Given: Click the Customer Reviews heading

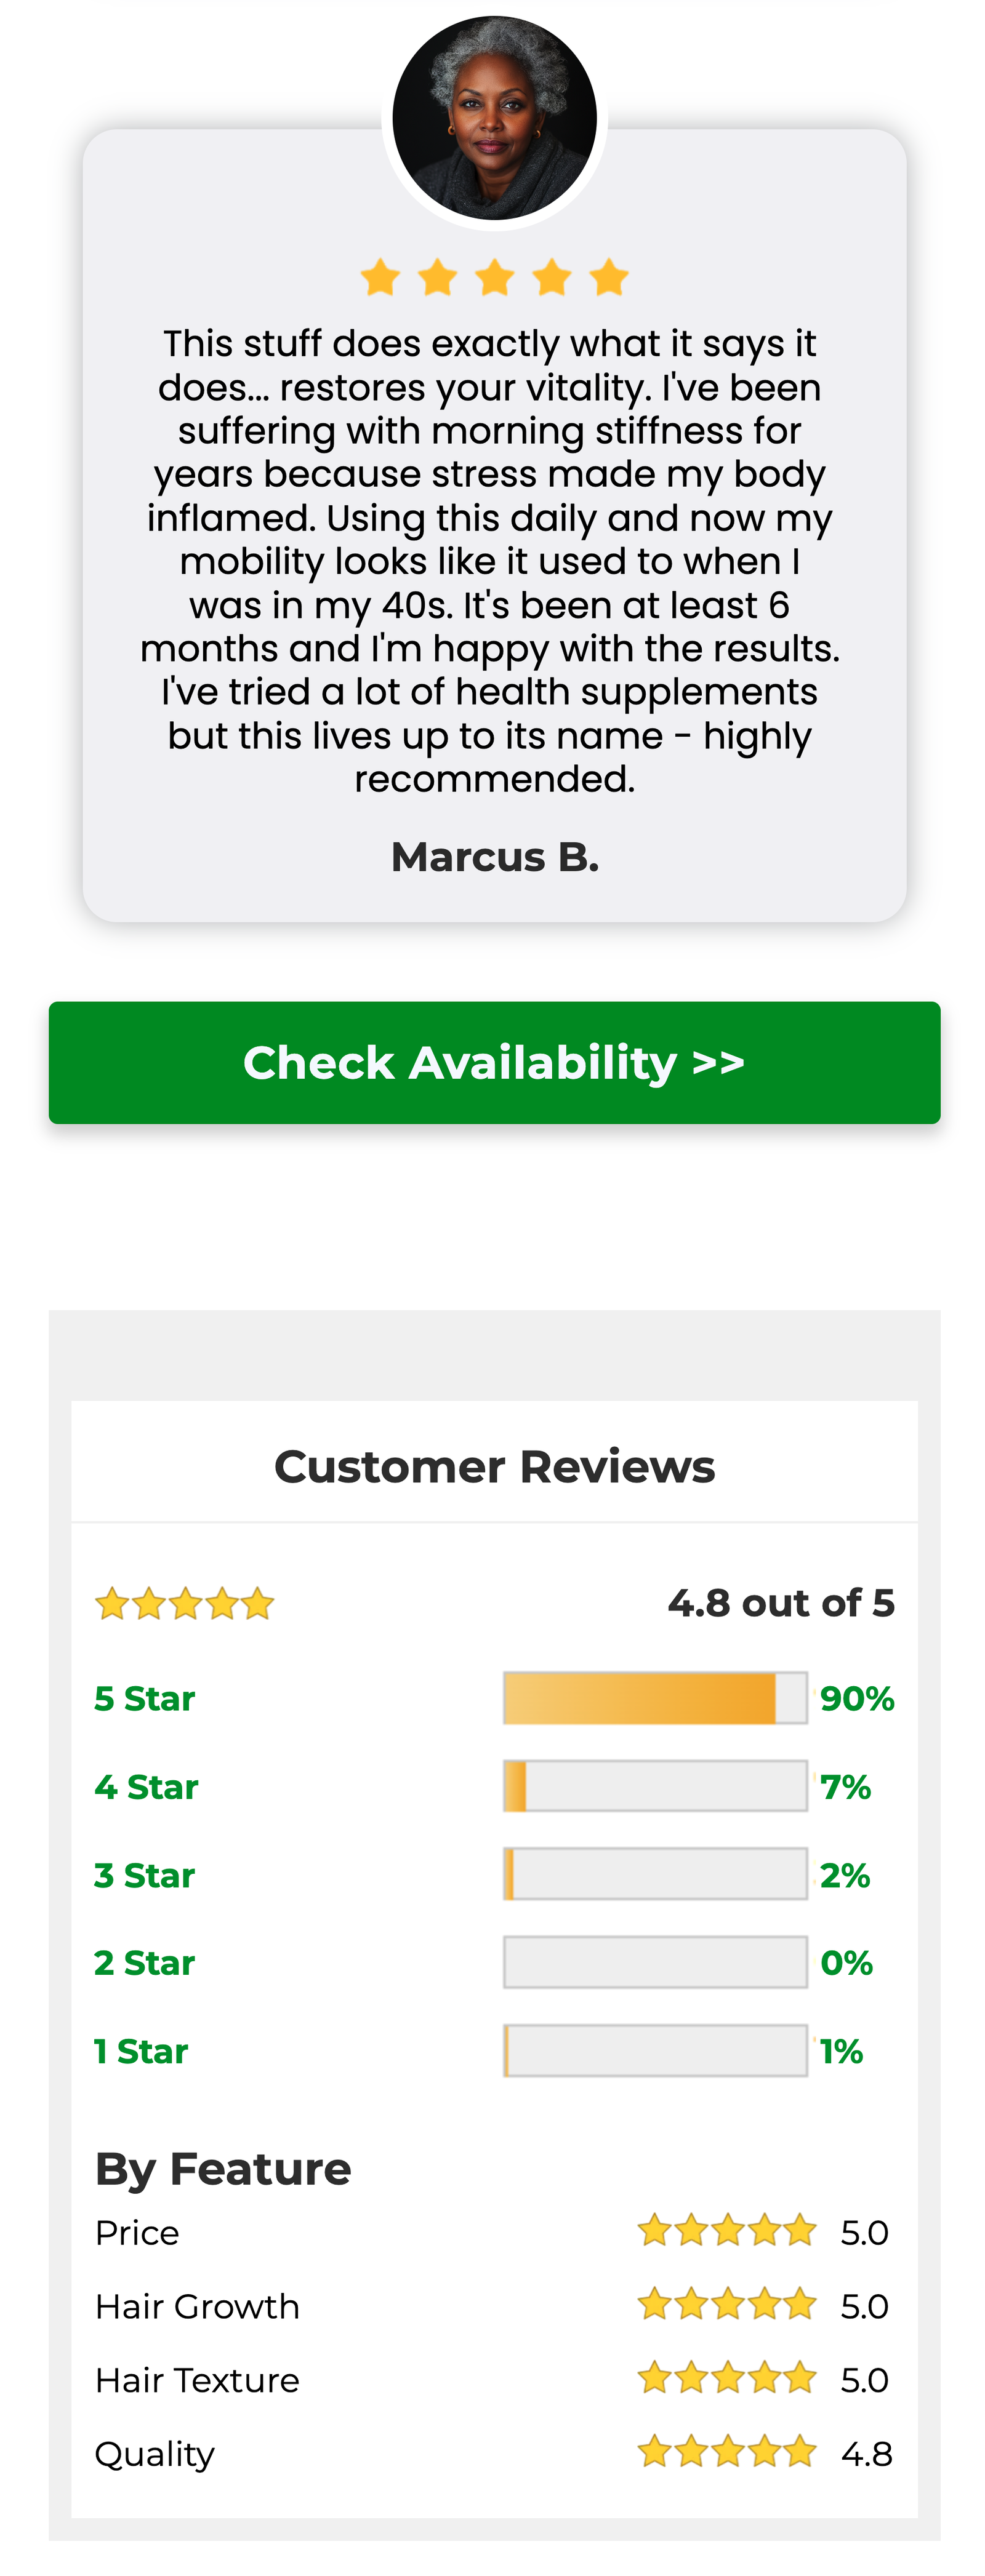Looking at the screenshot, I should pyautogui.click(x=494, y=1467).
